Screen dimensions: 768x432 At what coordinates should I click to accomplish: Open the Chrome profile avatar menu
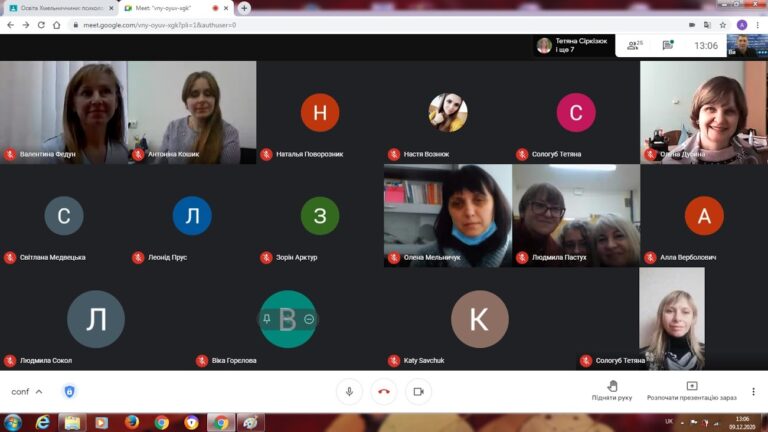click(x=742, y=25)
